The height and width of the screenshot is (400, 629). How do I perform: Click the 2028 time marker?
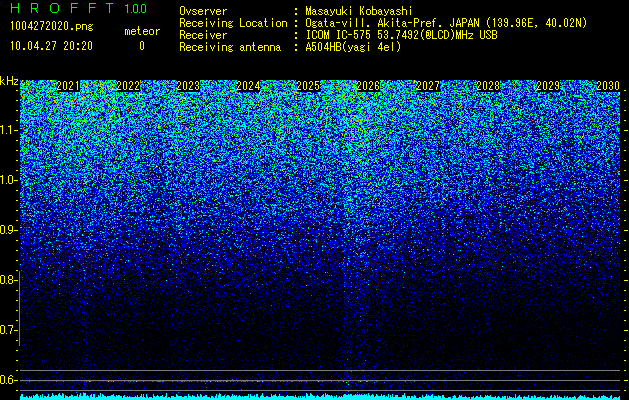coord(488,86)
